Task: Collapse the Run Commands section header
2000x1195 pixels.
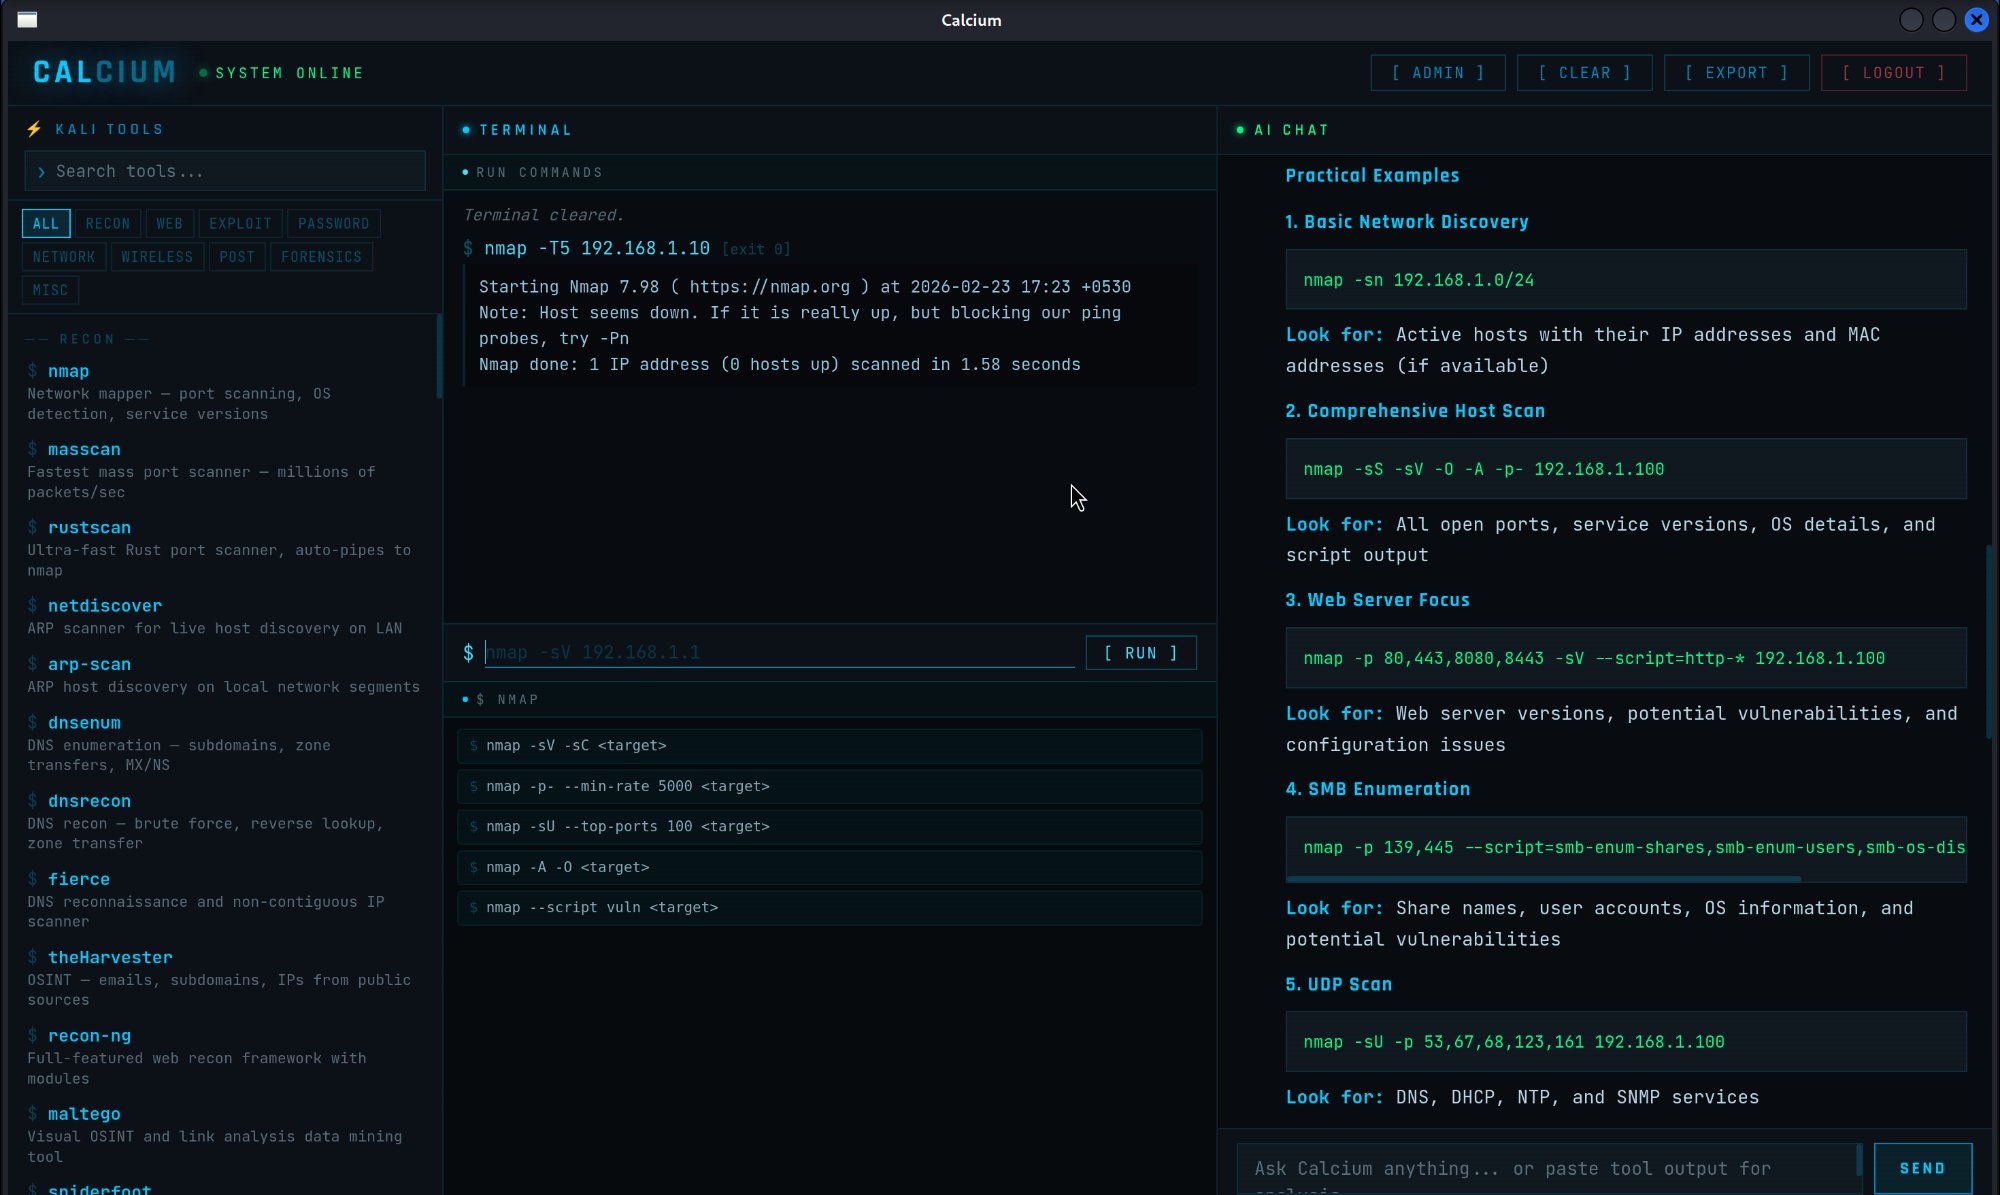Action: pyautogui.click(x=540, y=172)
